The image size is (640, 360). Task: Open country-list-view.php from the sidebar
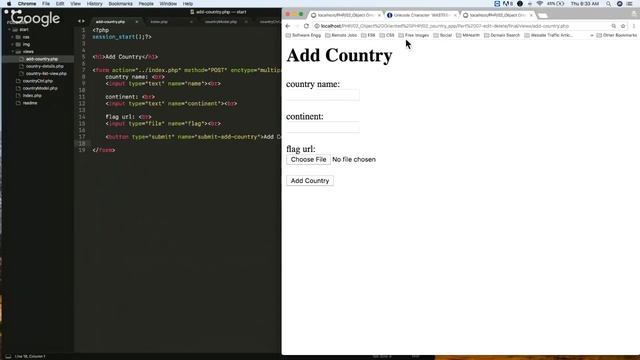coord(46,73)
